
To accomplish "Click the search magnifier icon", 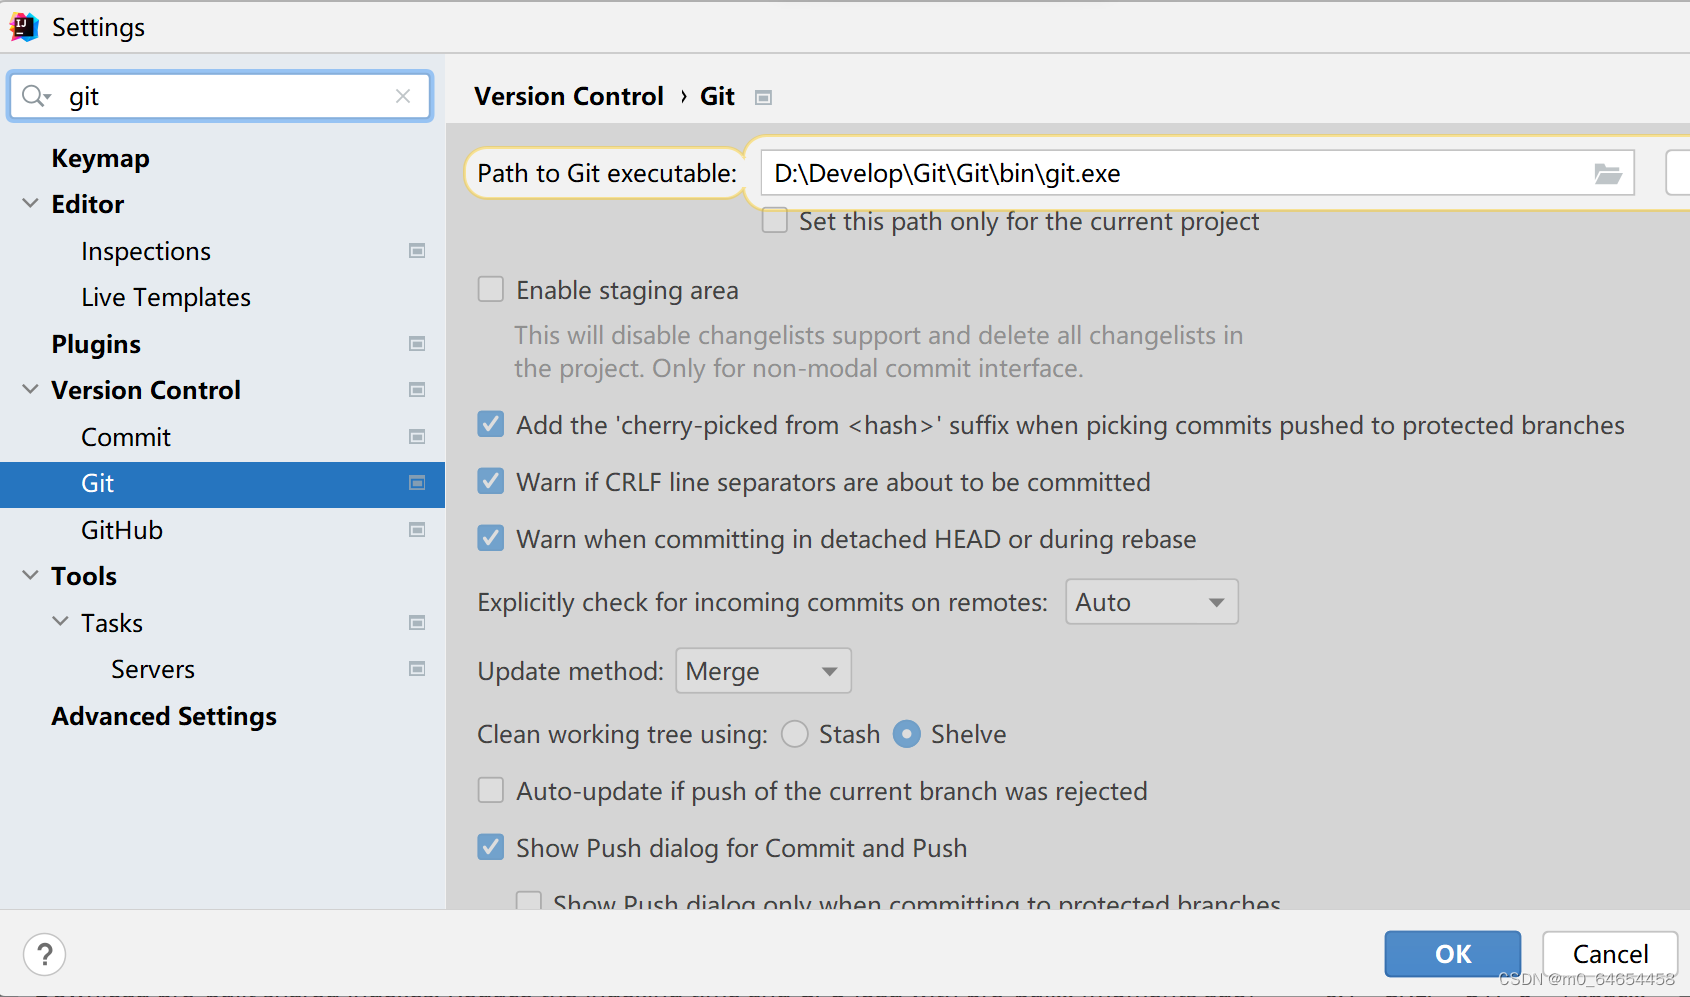I will click(x=33, y=96).
